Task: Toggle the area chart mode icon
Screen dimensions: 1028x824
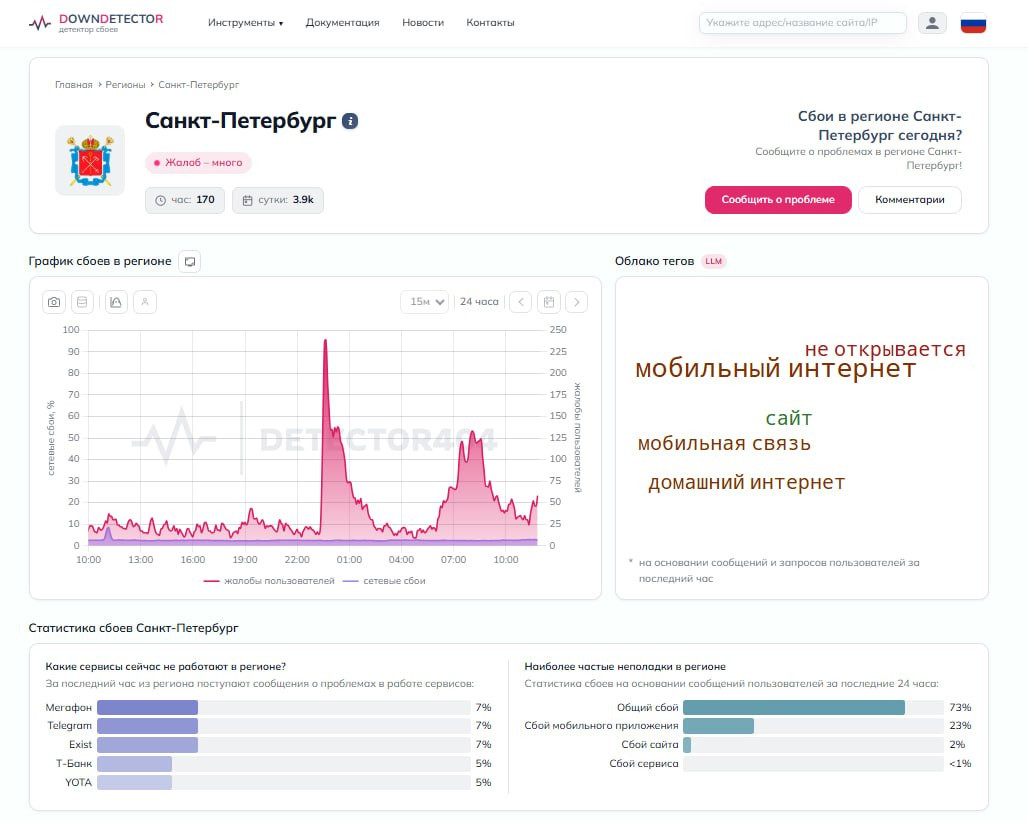Action: pos(116,302)
